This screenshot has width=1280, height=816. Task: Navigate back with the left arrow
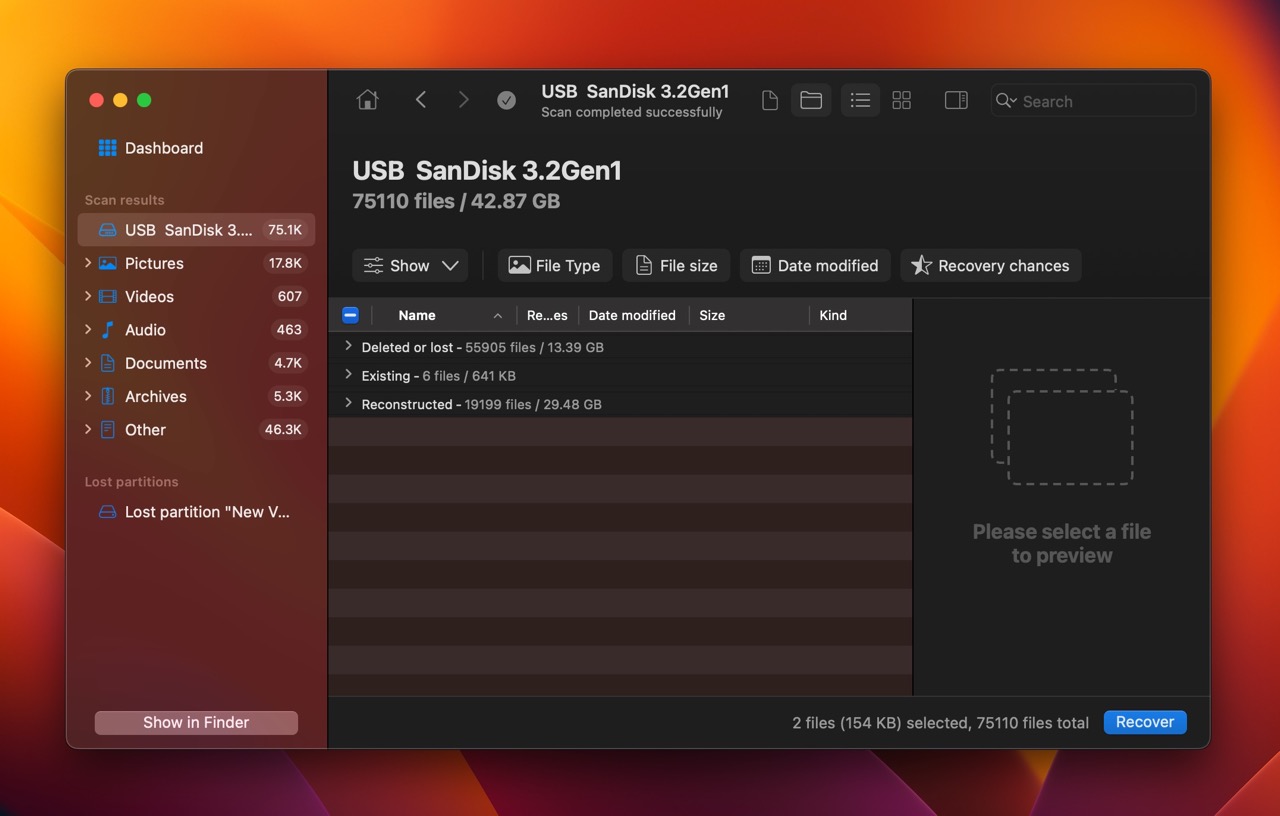421,100
